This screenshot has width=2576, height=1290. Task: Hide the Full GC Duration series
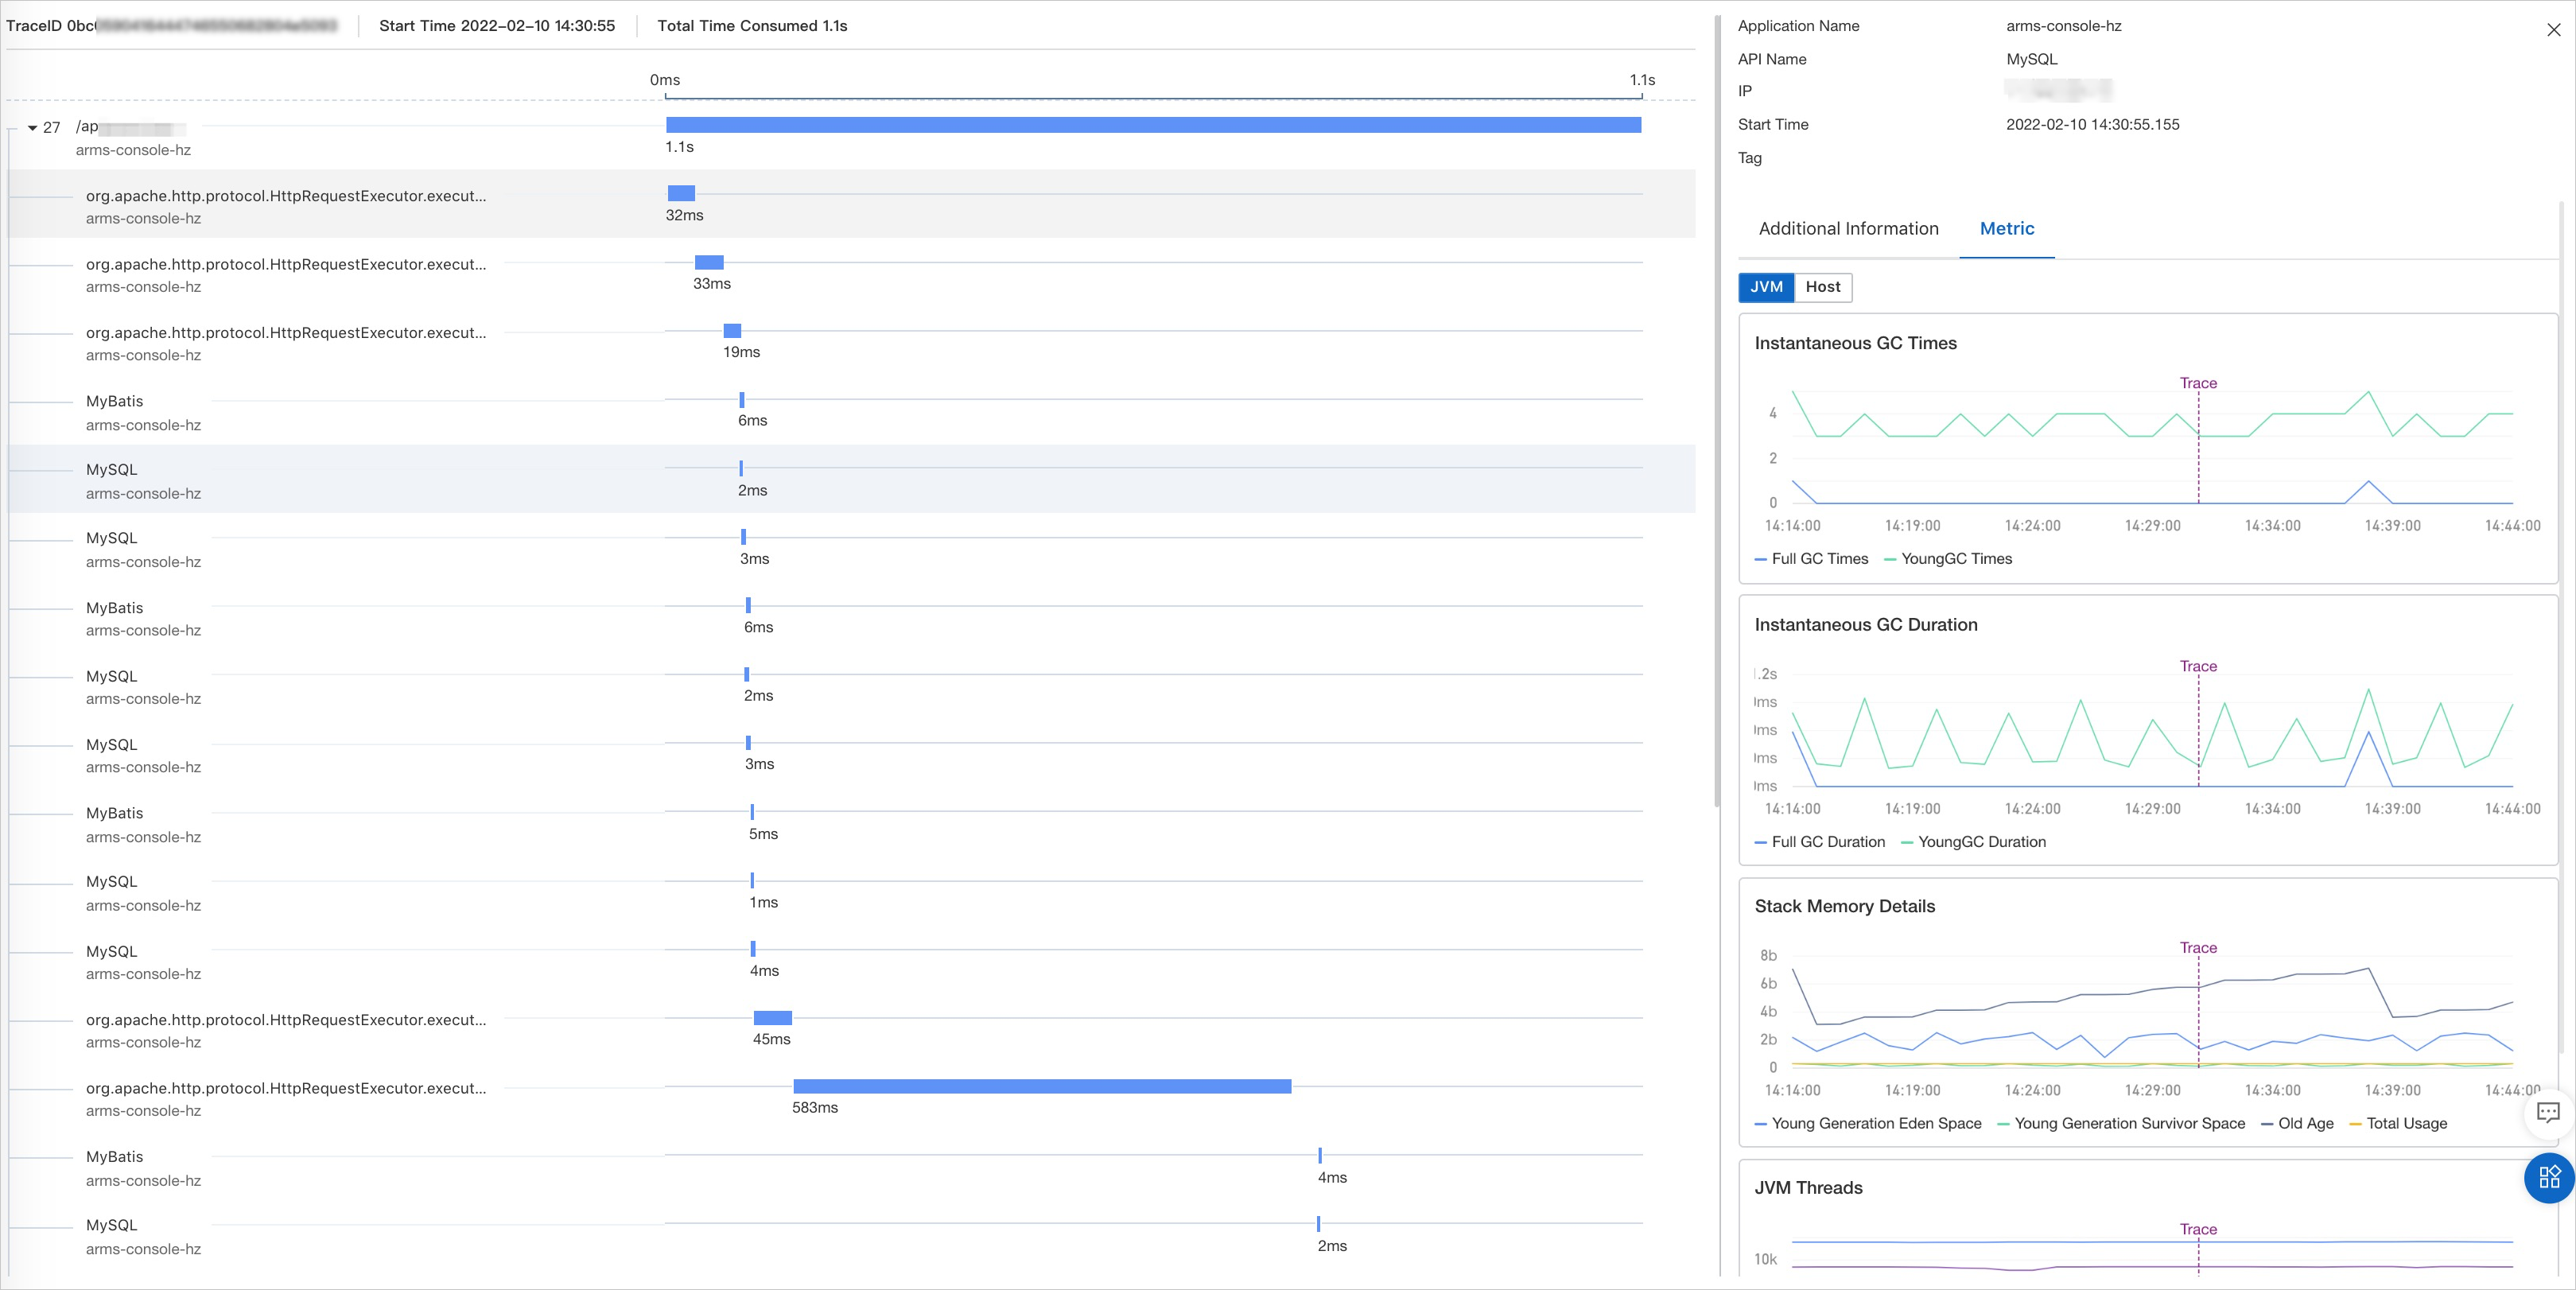[x=1820, y=842]
